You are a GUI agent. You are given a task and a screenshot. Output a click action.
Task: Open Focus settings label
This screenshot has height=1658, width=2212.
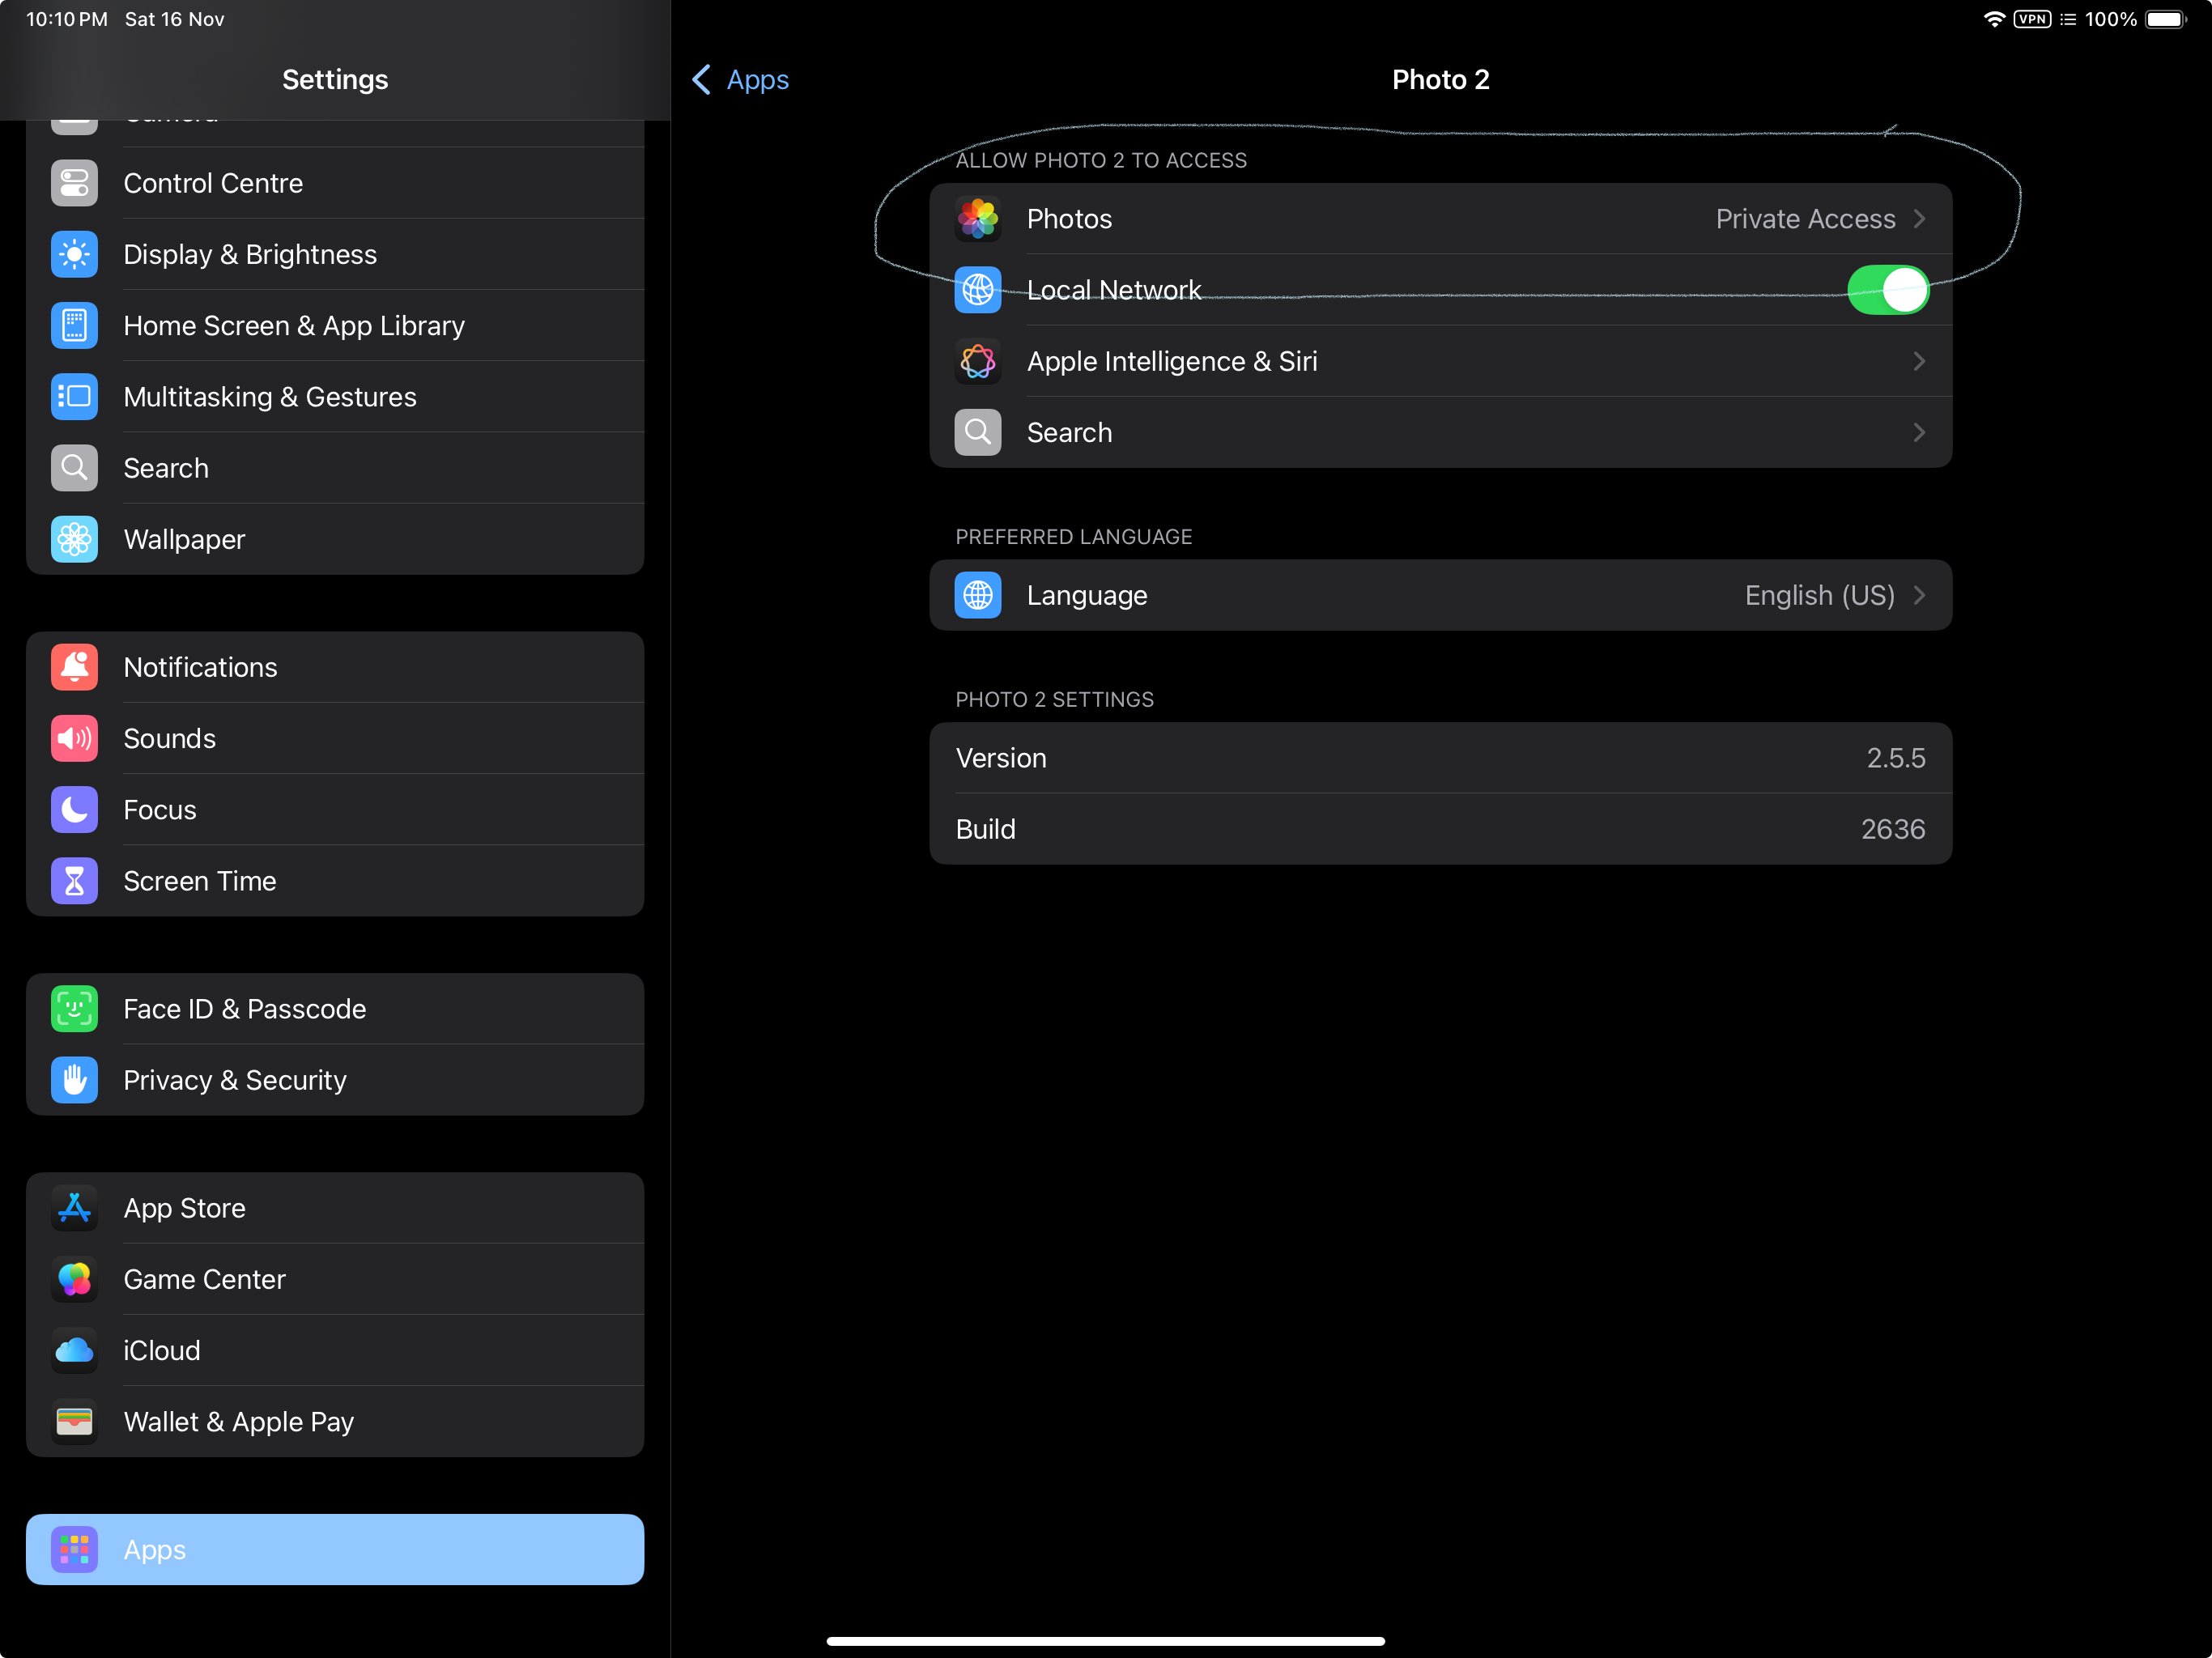[x=160, y=809]
